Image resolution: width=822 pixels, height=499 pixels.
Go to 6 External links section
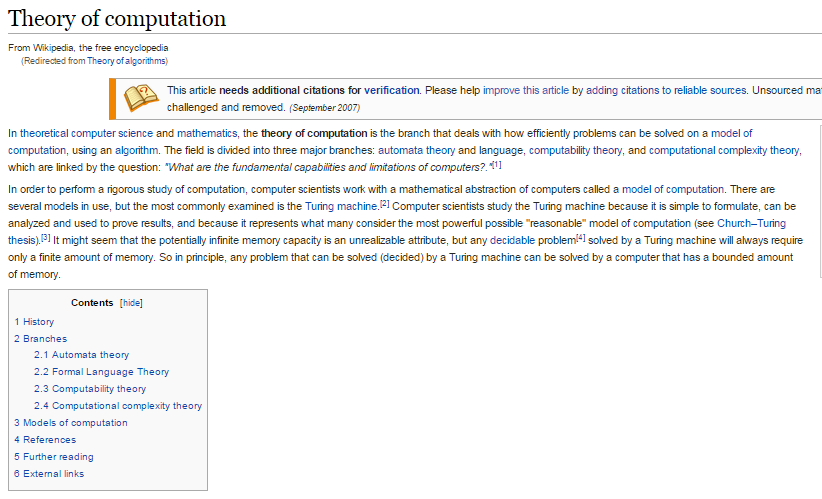[49, 474]
